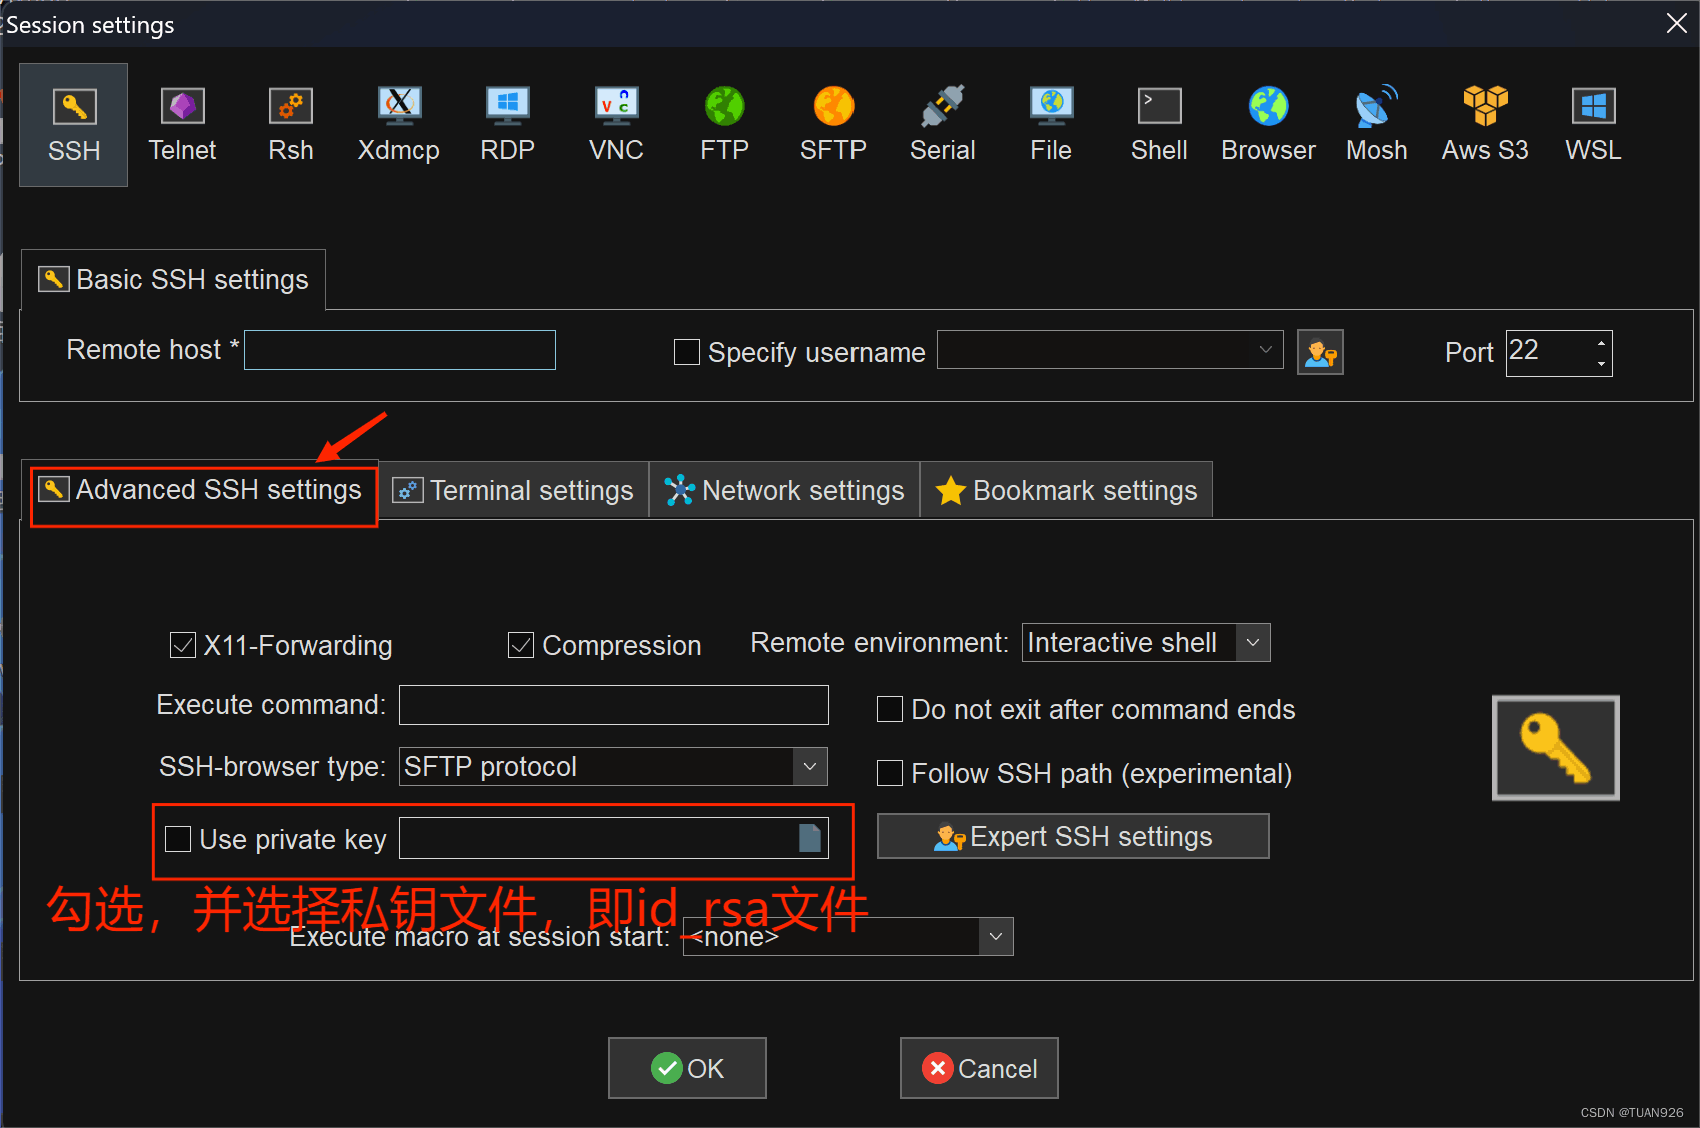Select the Serial connection icon

(942, 124)
